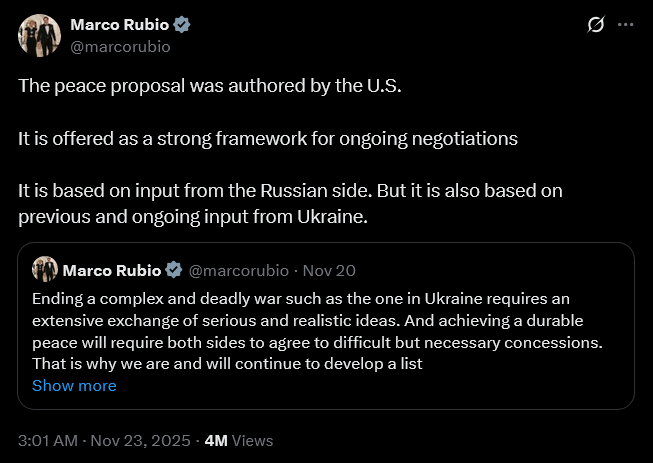Click the verified badge inside the quoted post
This screenshot has height=463, width=653.
coord(174,270)
